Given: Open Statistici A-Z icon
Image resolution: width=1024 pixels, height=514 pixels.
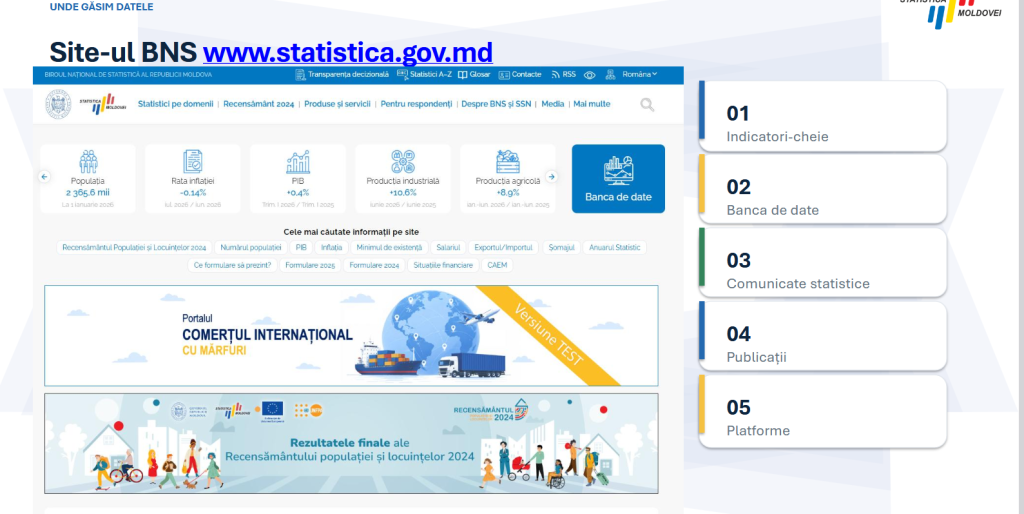Looking at the screenshot, I should pos(402,74).
